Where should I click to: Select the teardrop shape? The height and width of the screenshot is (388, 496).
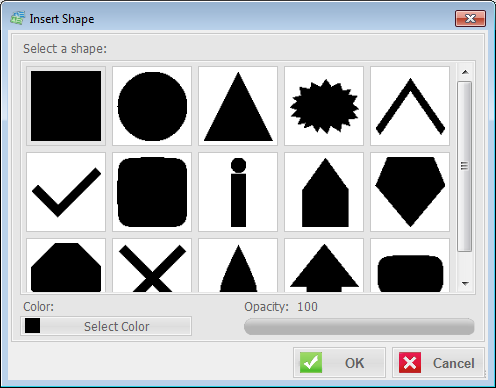pyautogui.click(x=238, y=265)
